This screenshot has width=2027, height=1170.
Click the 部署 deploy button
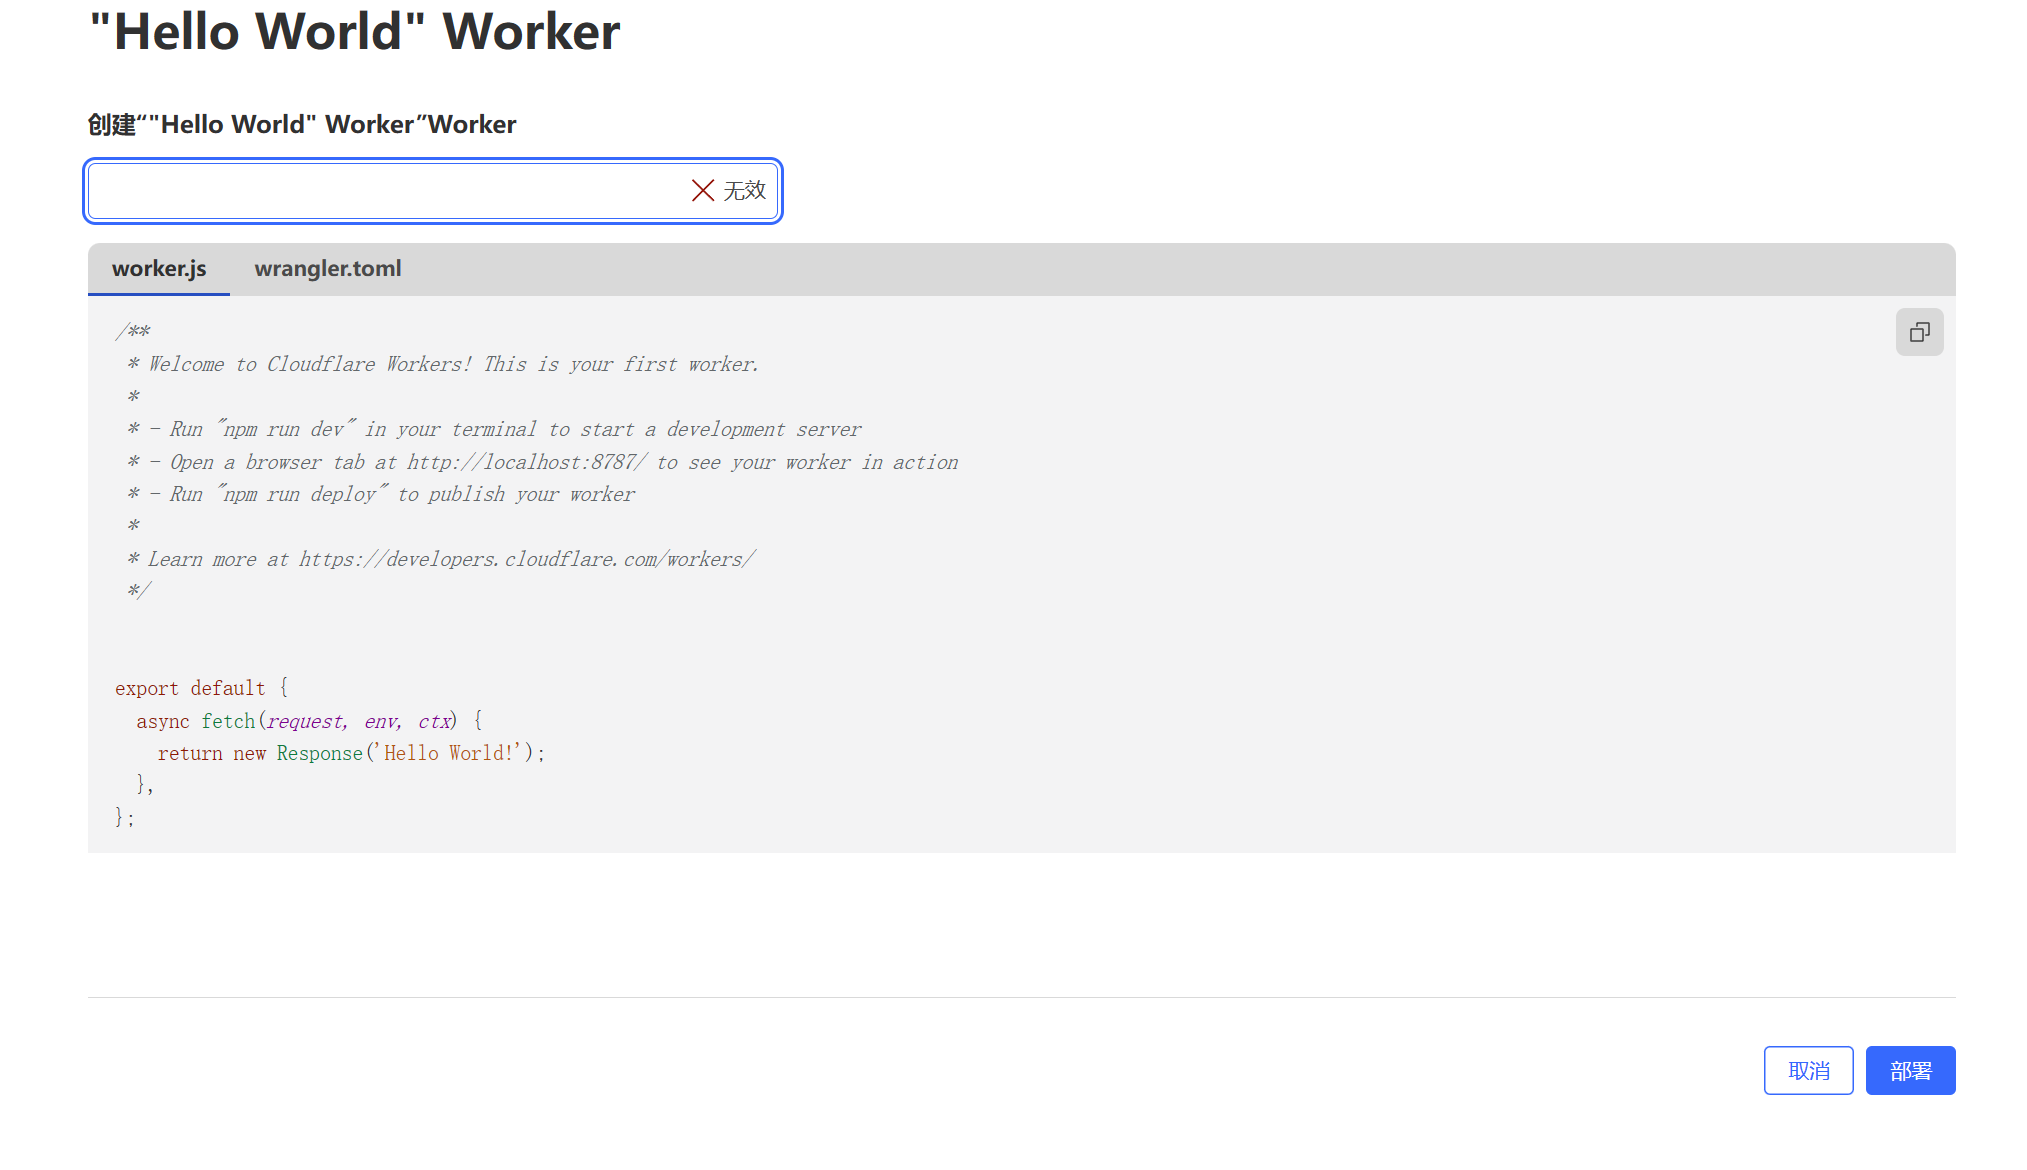1909,1071
